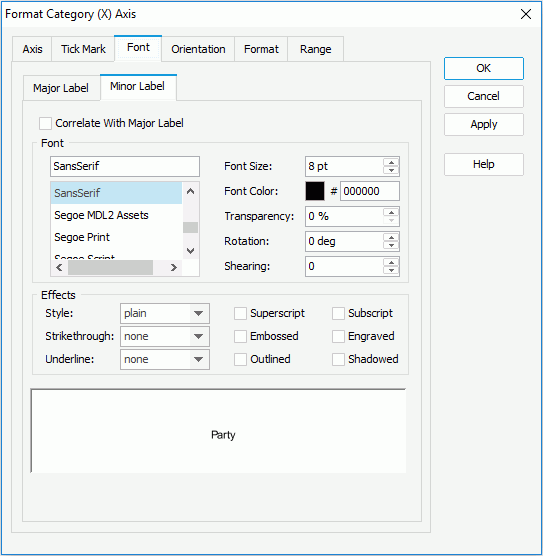Click font list scroll left arrow
543x556 pixels.
click(59, 267)
